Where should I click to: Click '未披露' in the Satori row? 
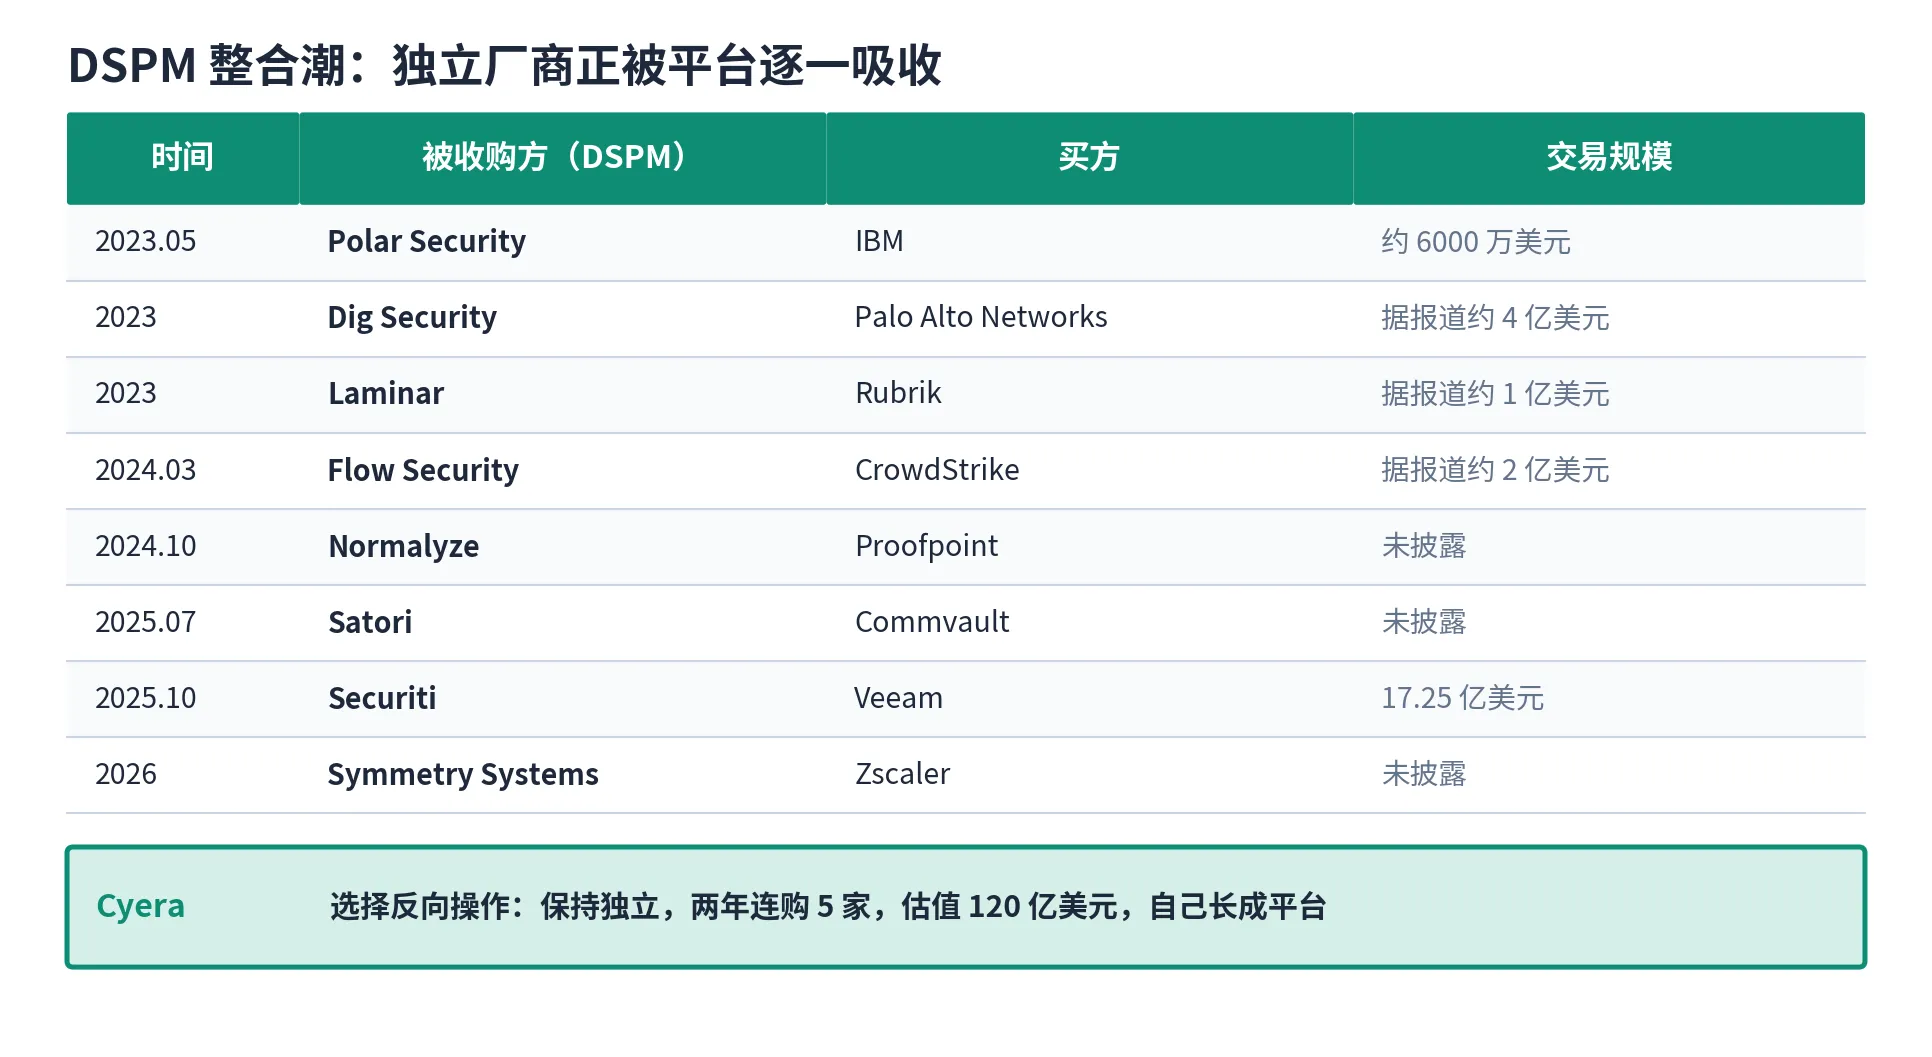pyautogui.click(x=1424, y=622)
